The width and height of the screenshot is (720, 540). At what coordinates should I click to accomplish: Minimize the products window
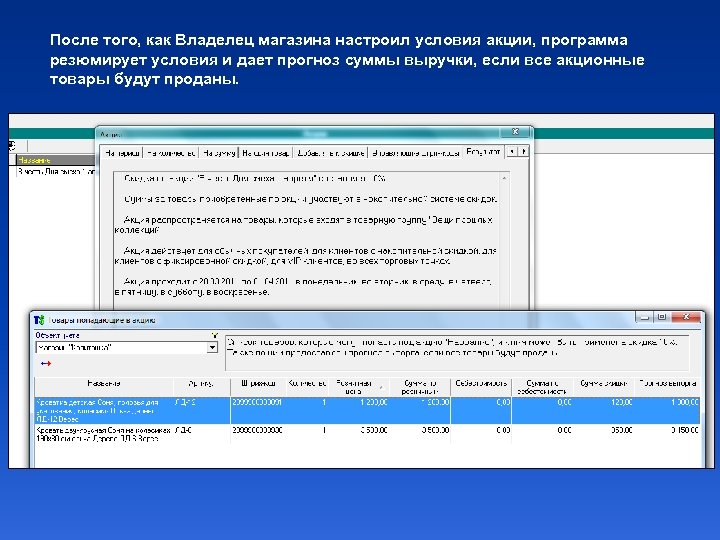click(645, 317)
